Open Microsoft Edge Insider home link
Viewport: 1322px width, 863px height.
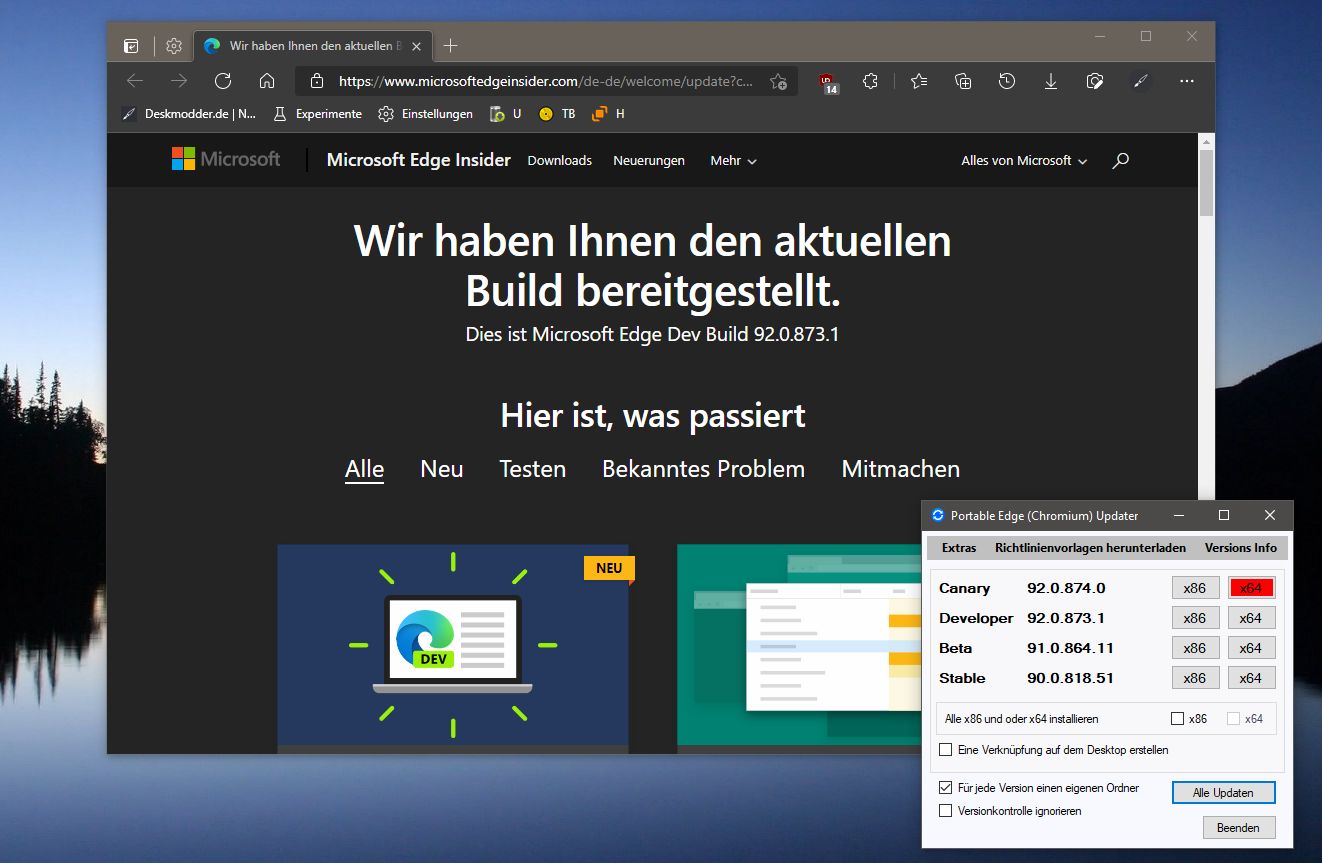tap(418, 160)
